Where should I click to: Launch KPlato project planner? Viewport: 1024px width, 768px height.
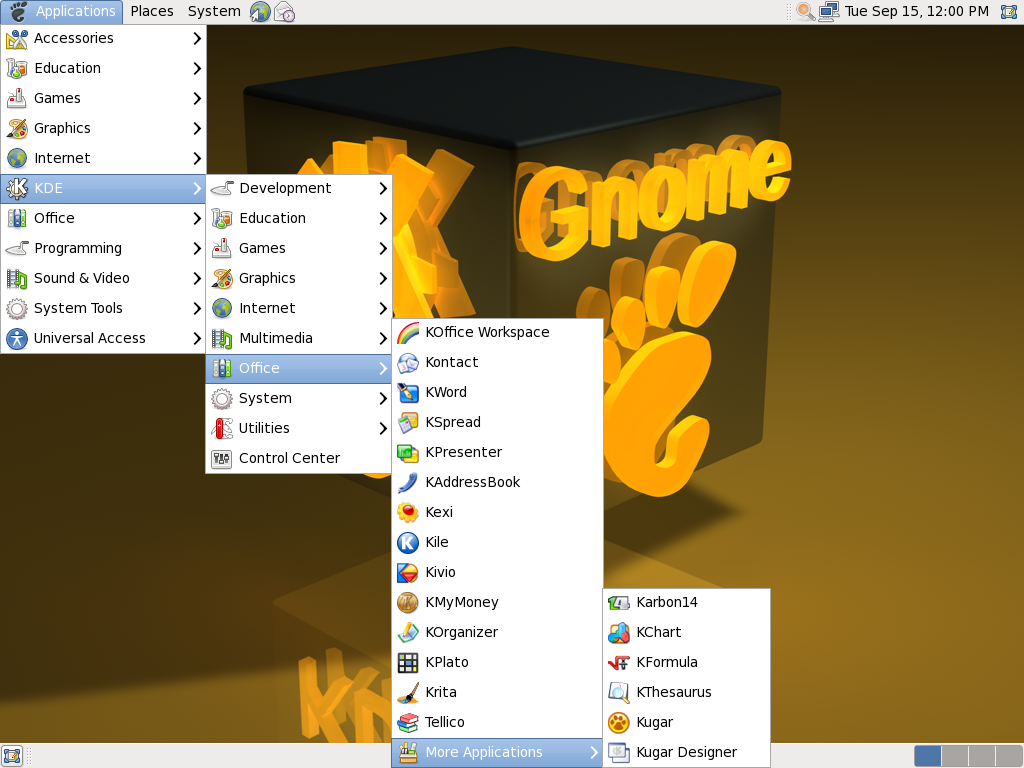click(496, 662)
